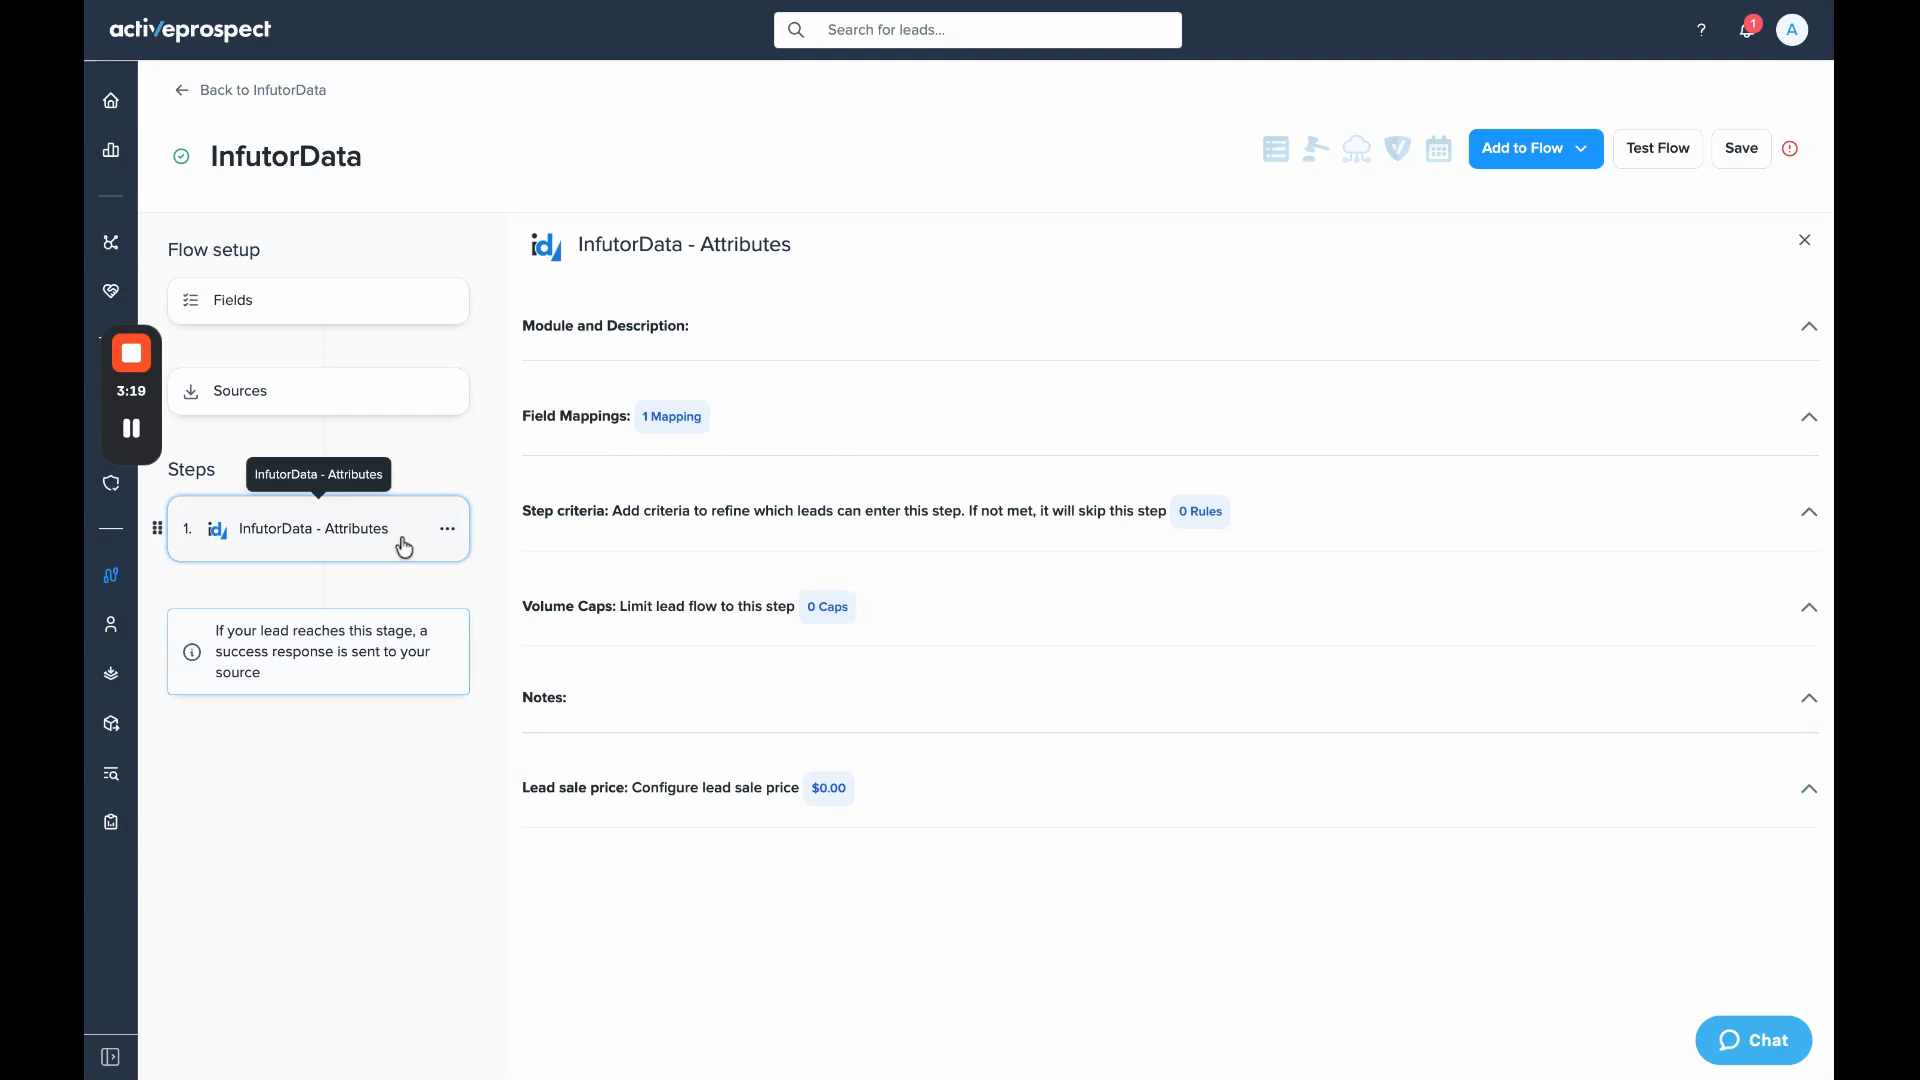The image size is (1920, 1080).
Task: Open the handshake heart sidebar icon
Action: pyautogui.click(x=111, y=291)
